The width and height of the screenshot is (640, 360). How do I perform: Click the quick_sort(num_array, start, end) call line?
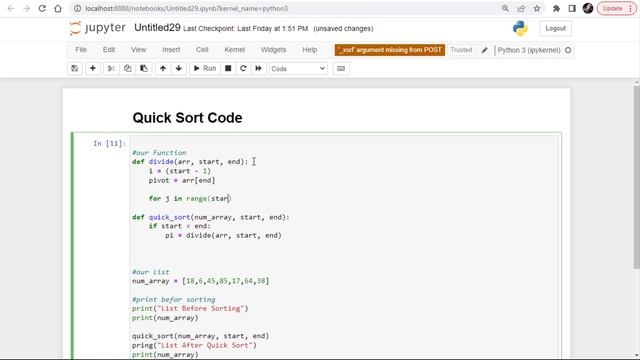coord(200,336)
